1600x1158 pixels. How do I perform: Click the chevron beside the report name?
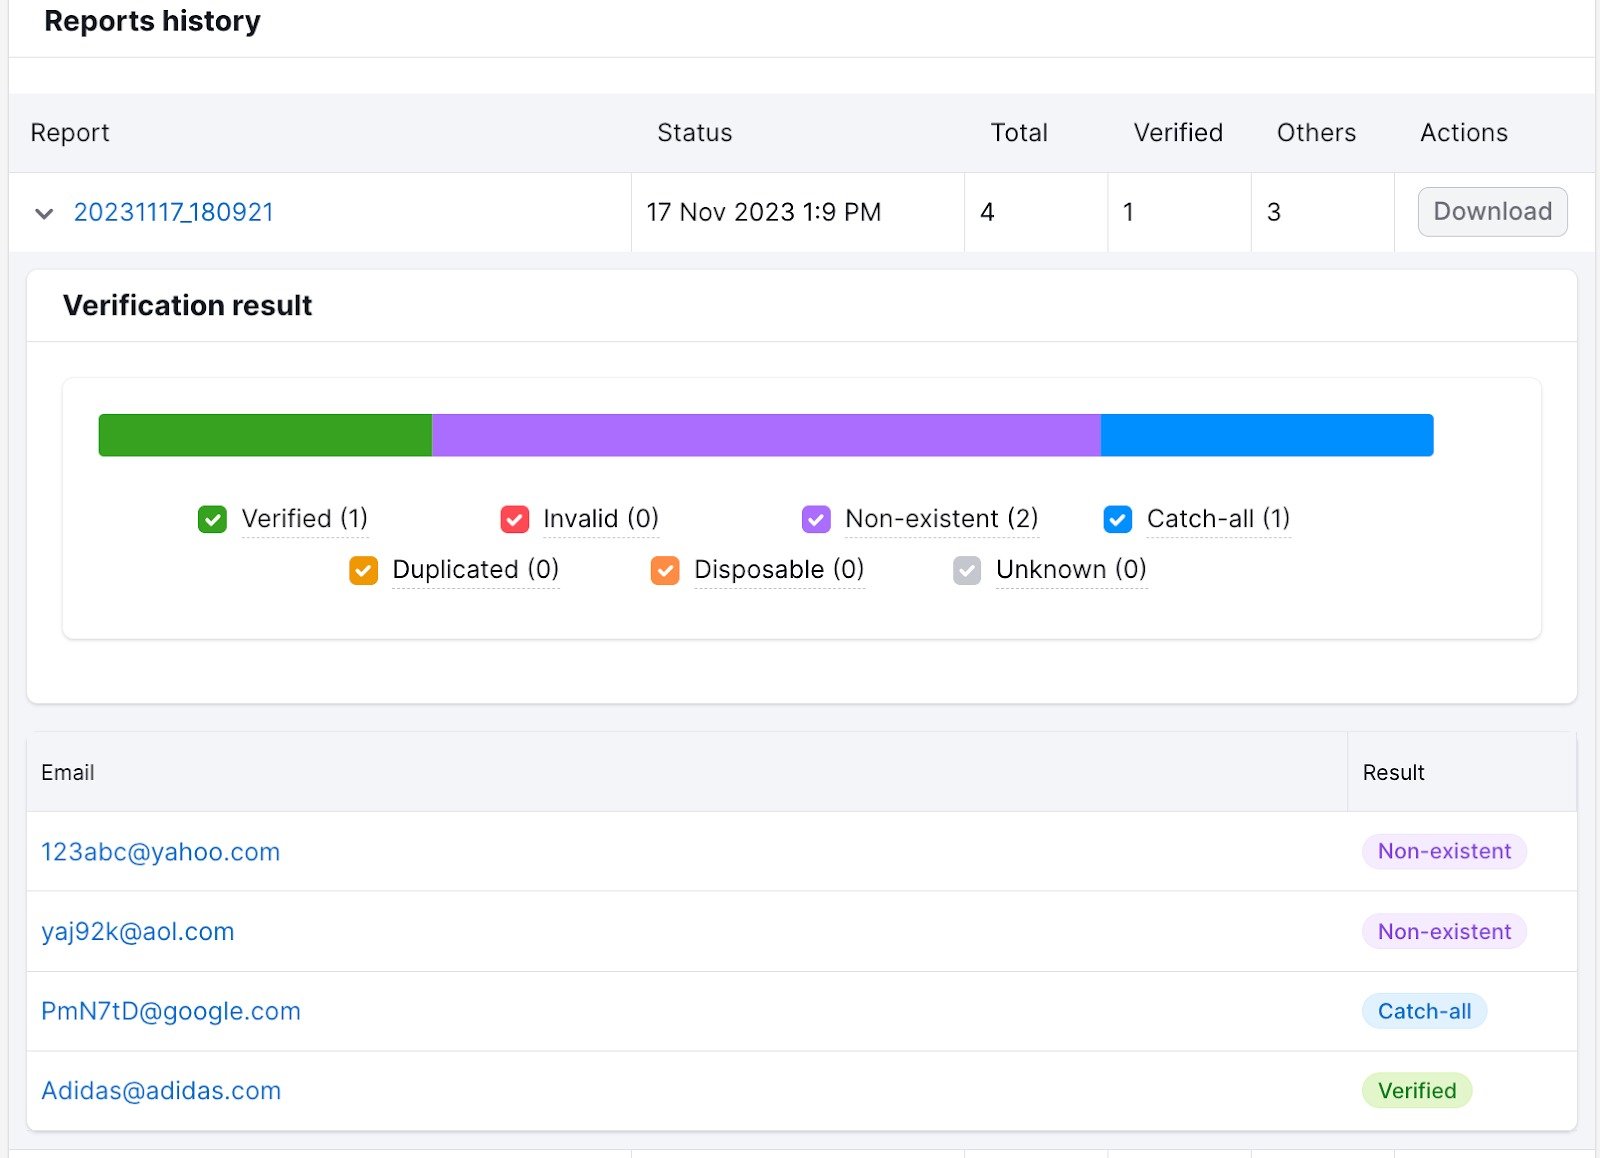point(44,213)
